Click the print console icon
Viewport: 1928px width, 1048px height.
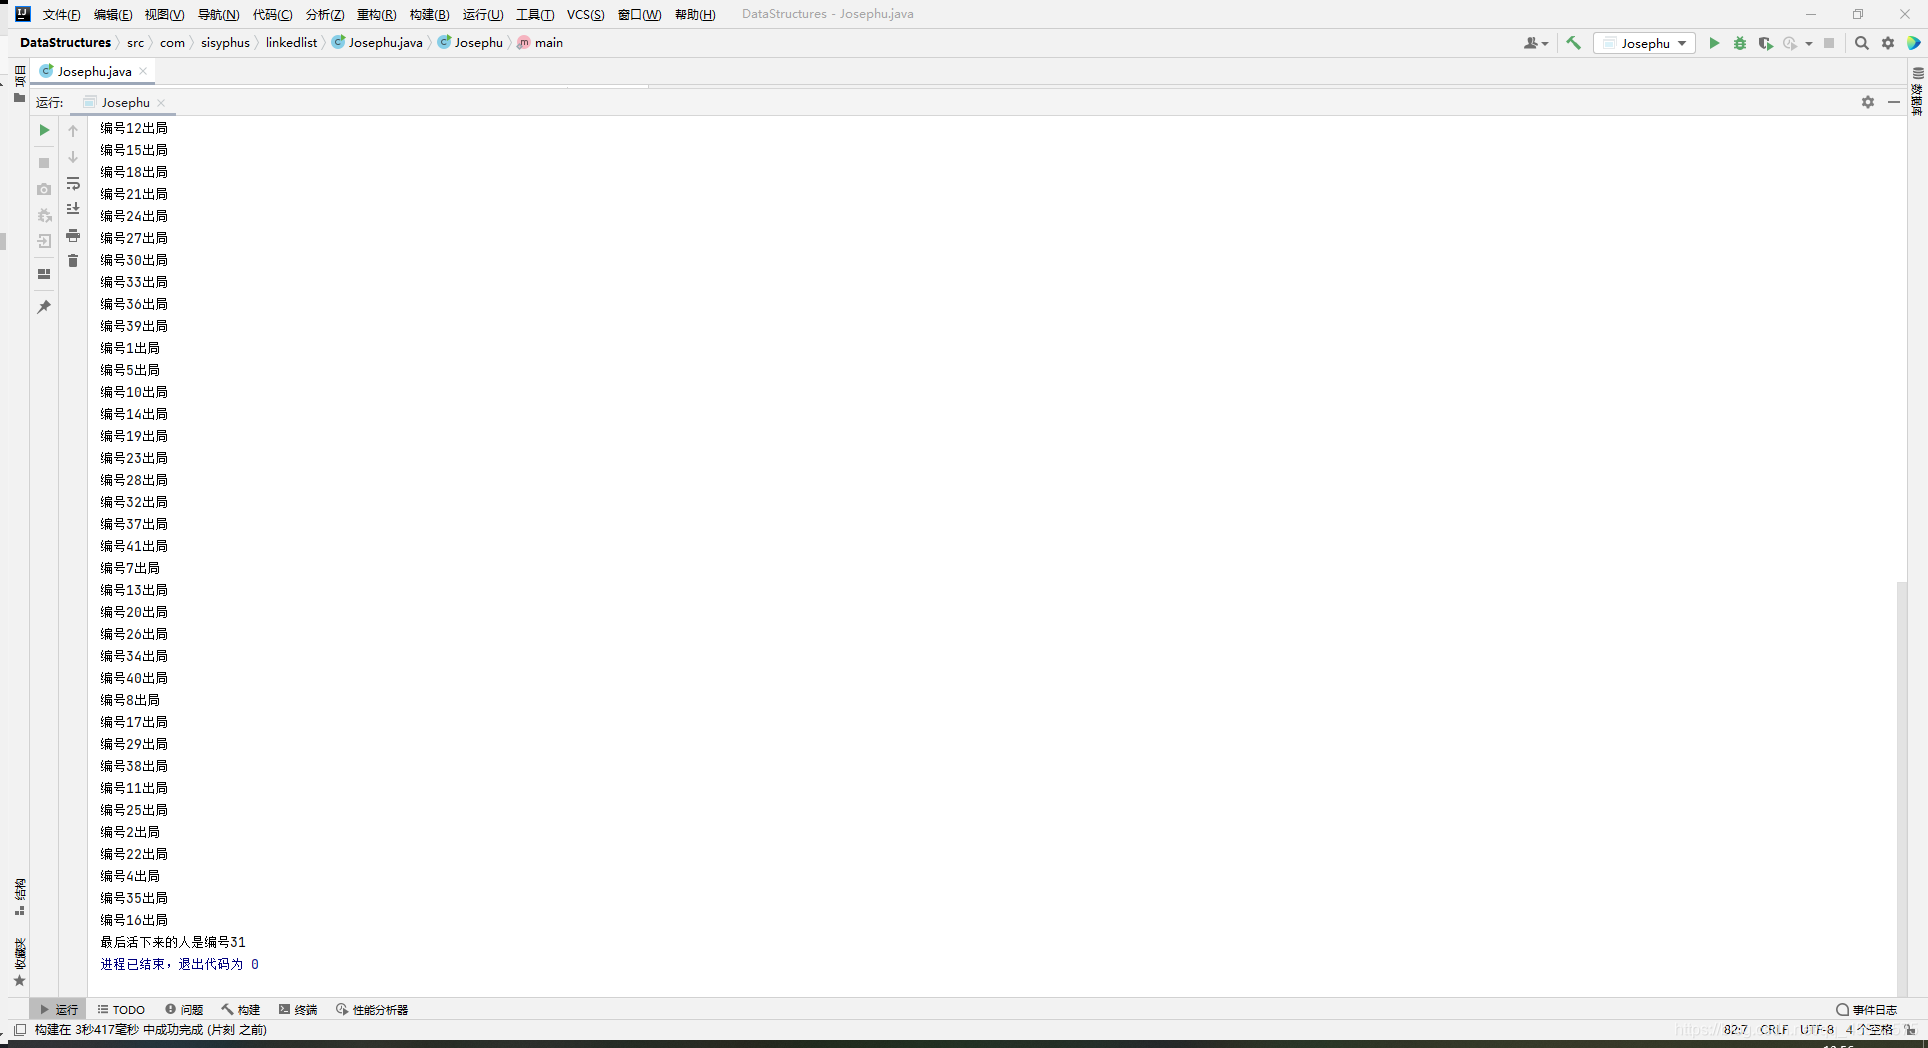click(73, 235)
